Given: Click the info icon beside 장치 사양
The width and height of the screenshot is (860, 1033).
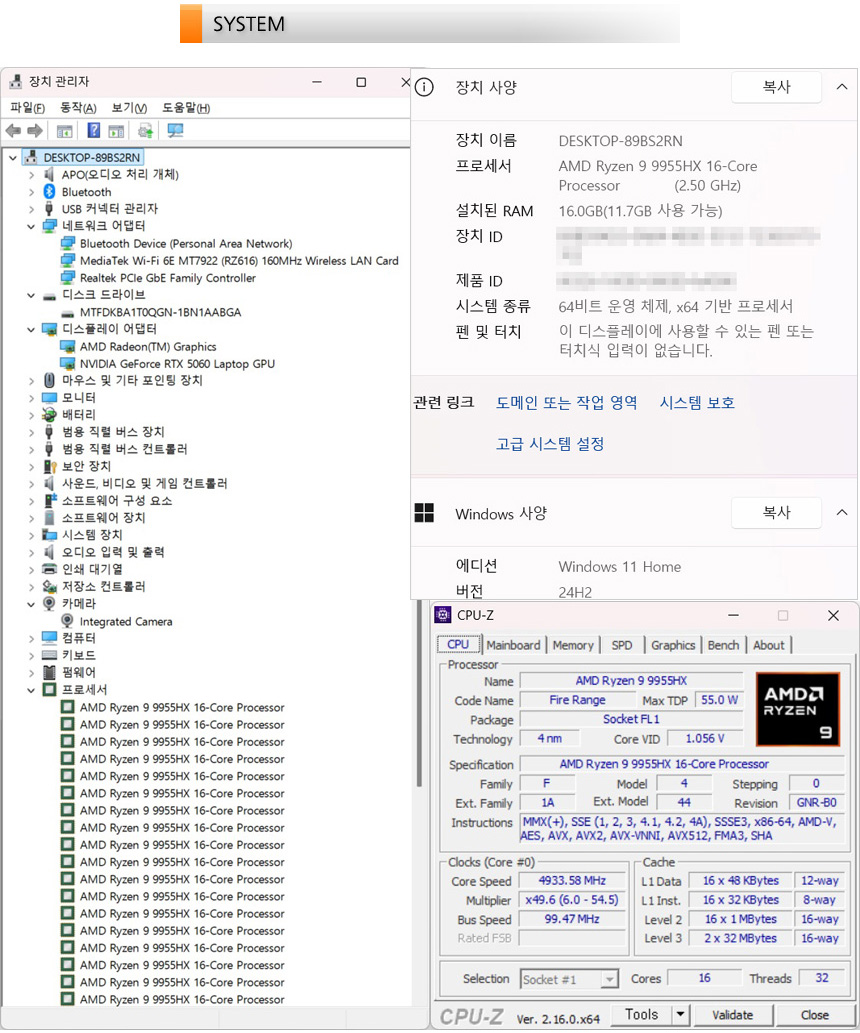Looking at the screenshot, I should 424,87.
